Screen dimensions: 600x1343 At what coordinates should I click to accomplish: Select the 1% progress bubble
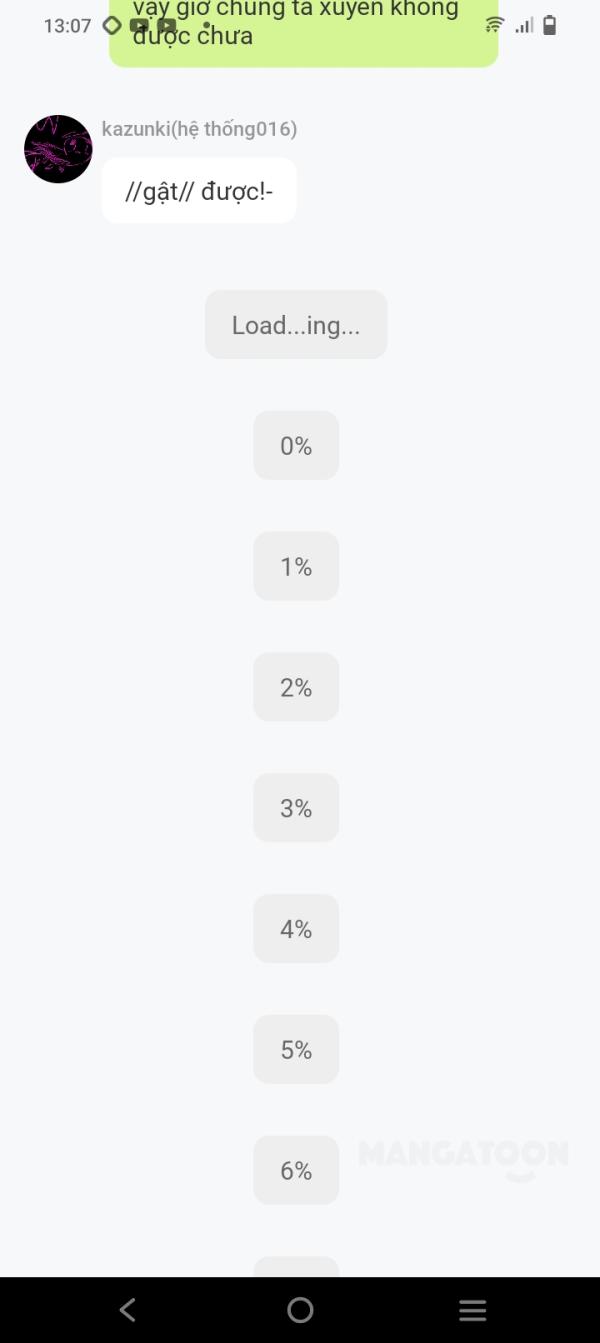tap(296, 567)
